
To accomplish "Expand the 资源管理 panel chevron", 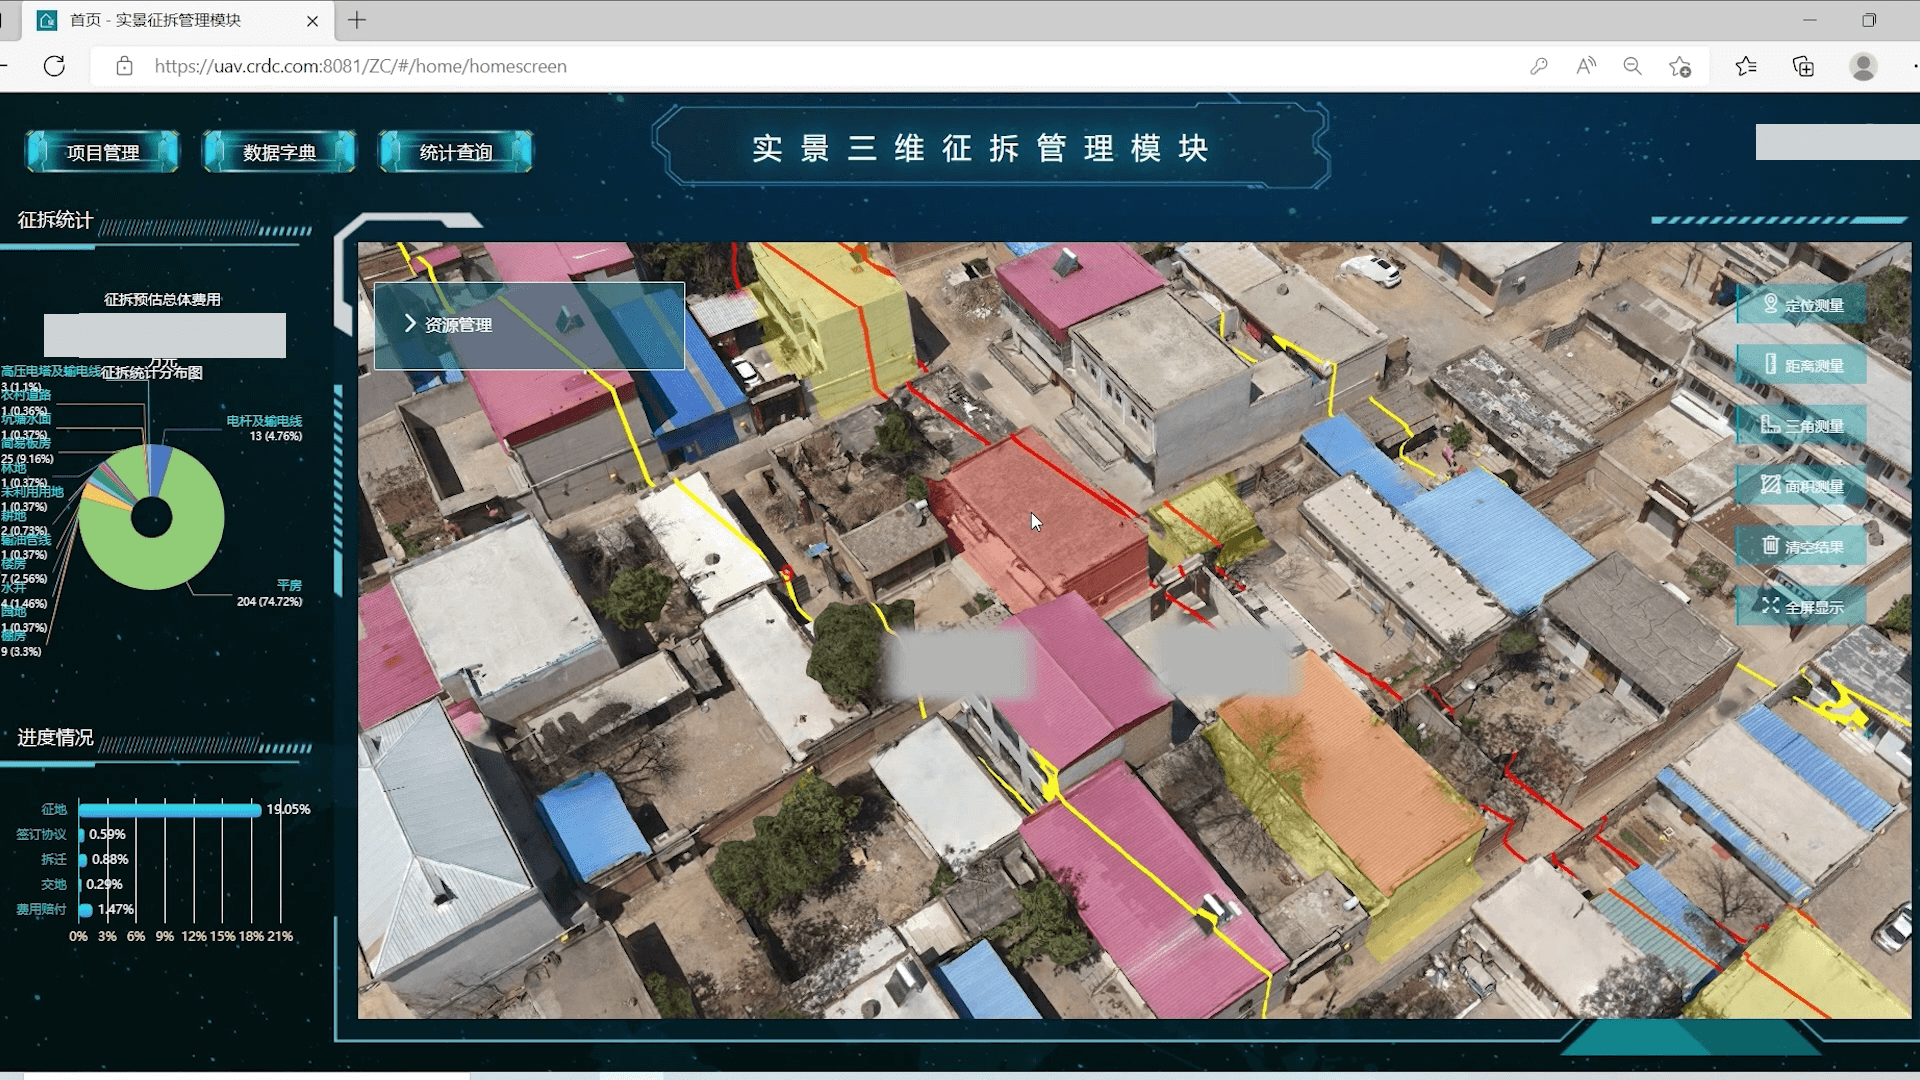I will 410,324.
